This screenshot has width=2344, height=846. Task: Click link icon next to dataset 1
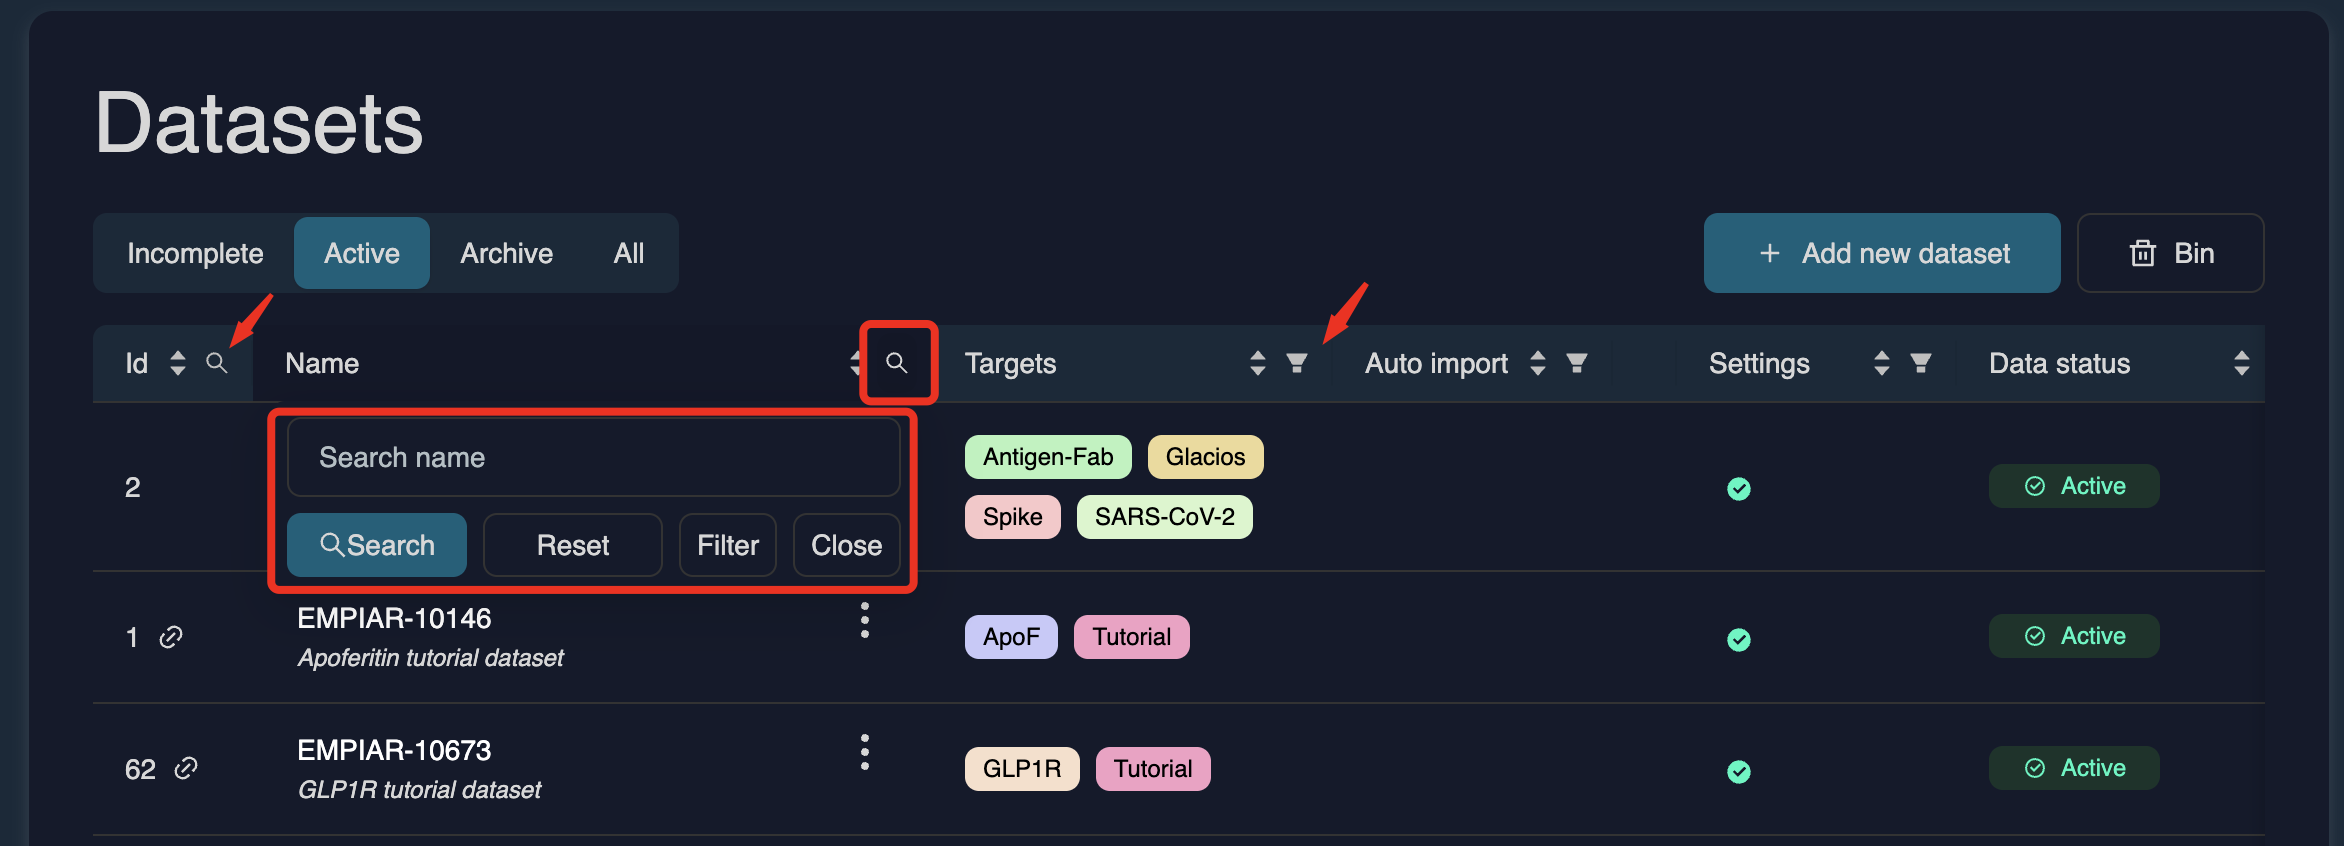click(171, 637)
